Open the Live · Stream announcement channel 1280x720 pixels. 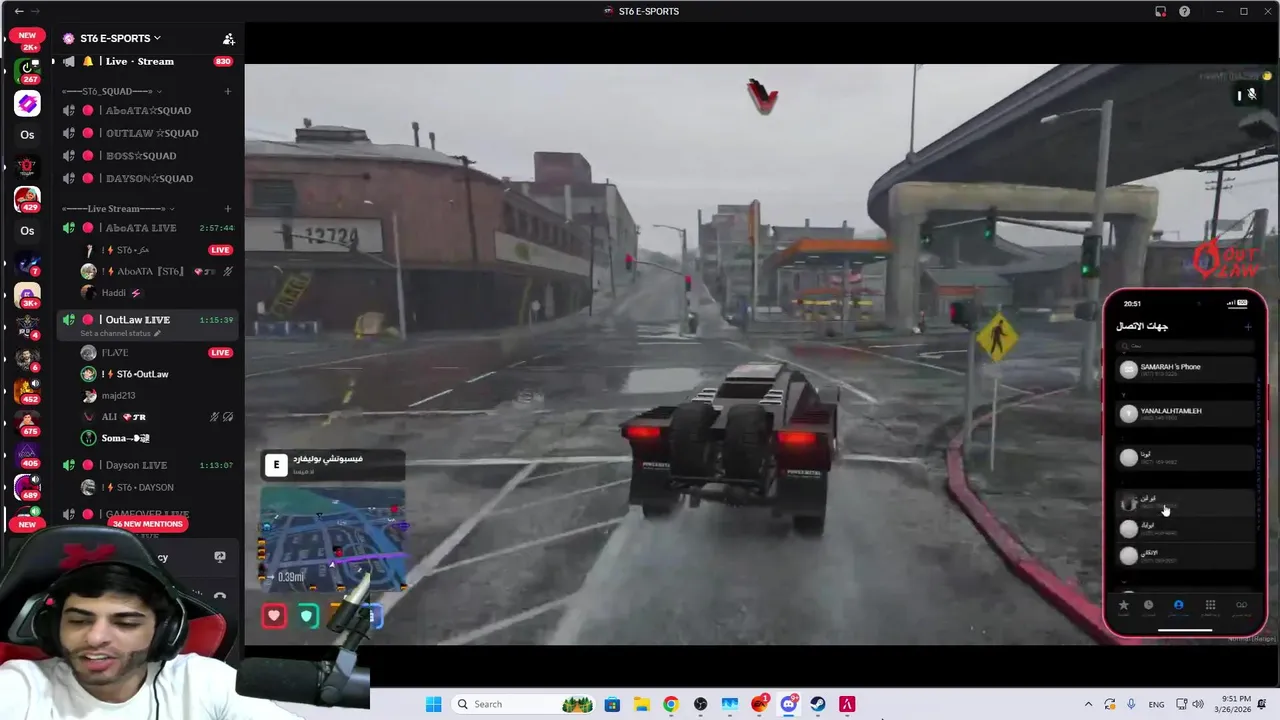pos(139,61)
